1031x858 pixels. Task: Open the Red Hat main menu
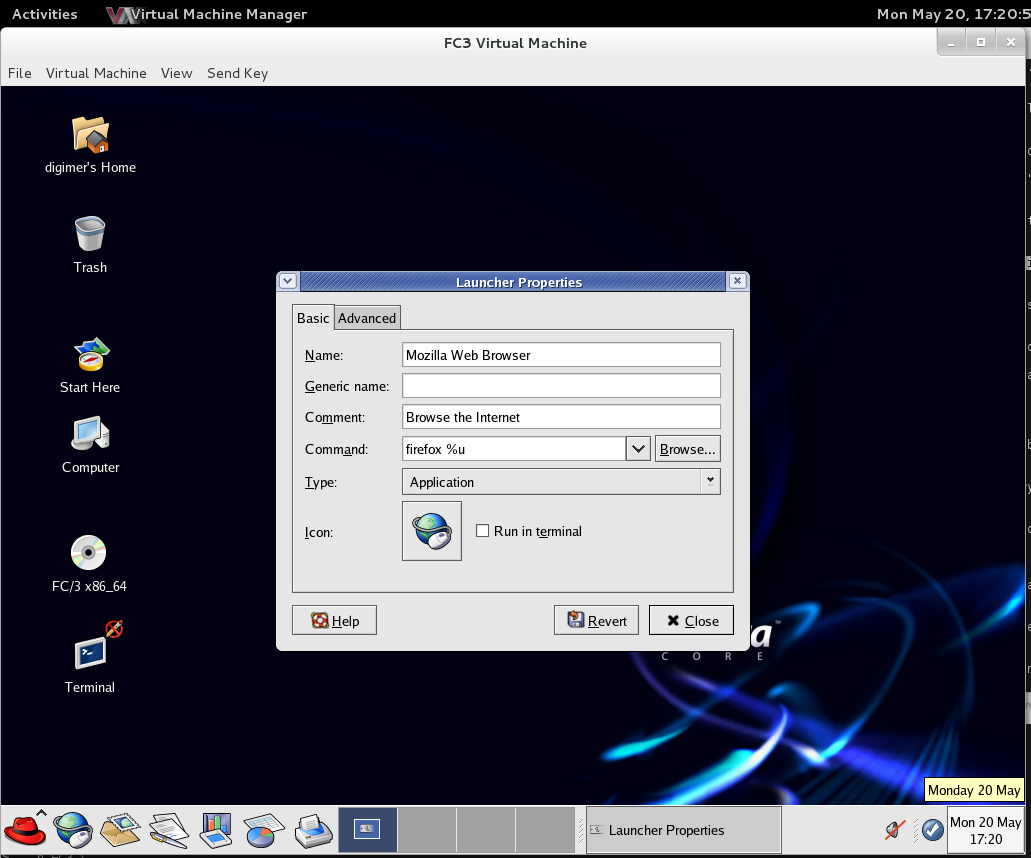(25, 830)
